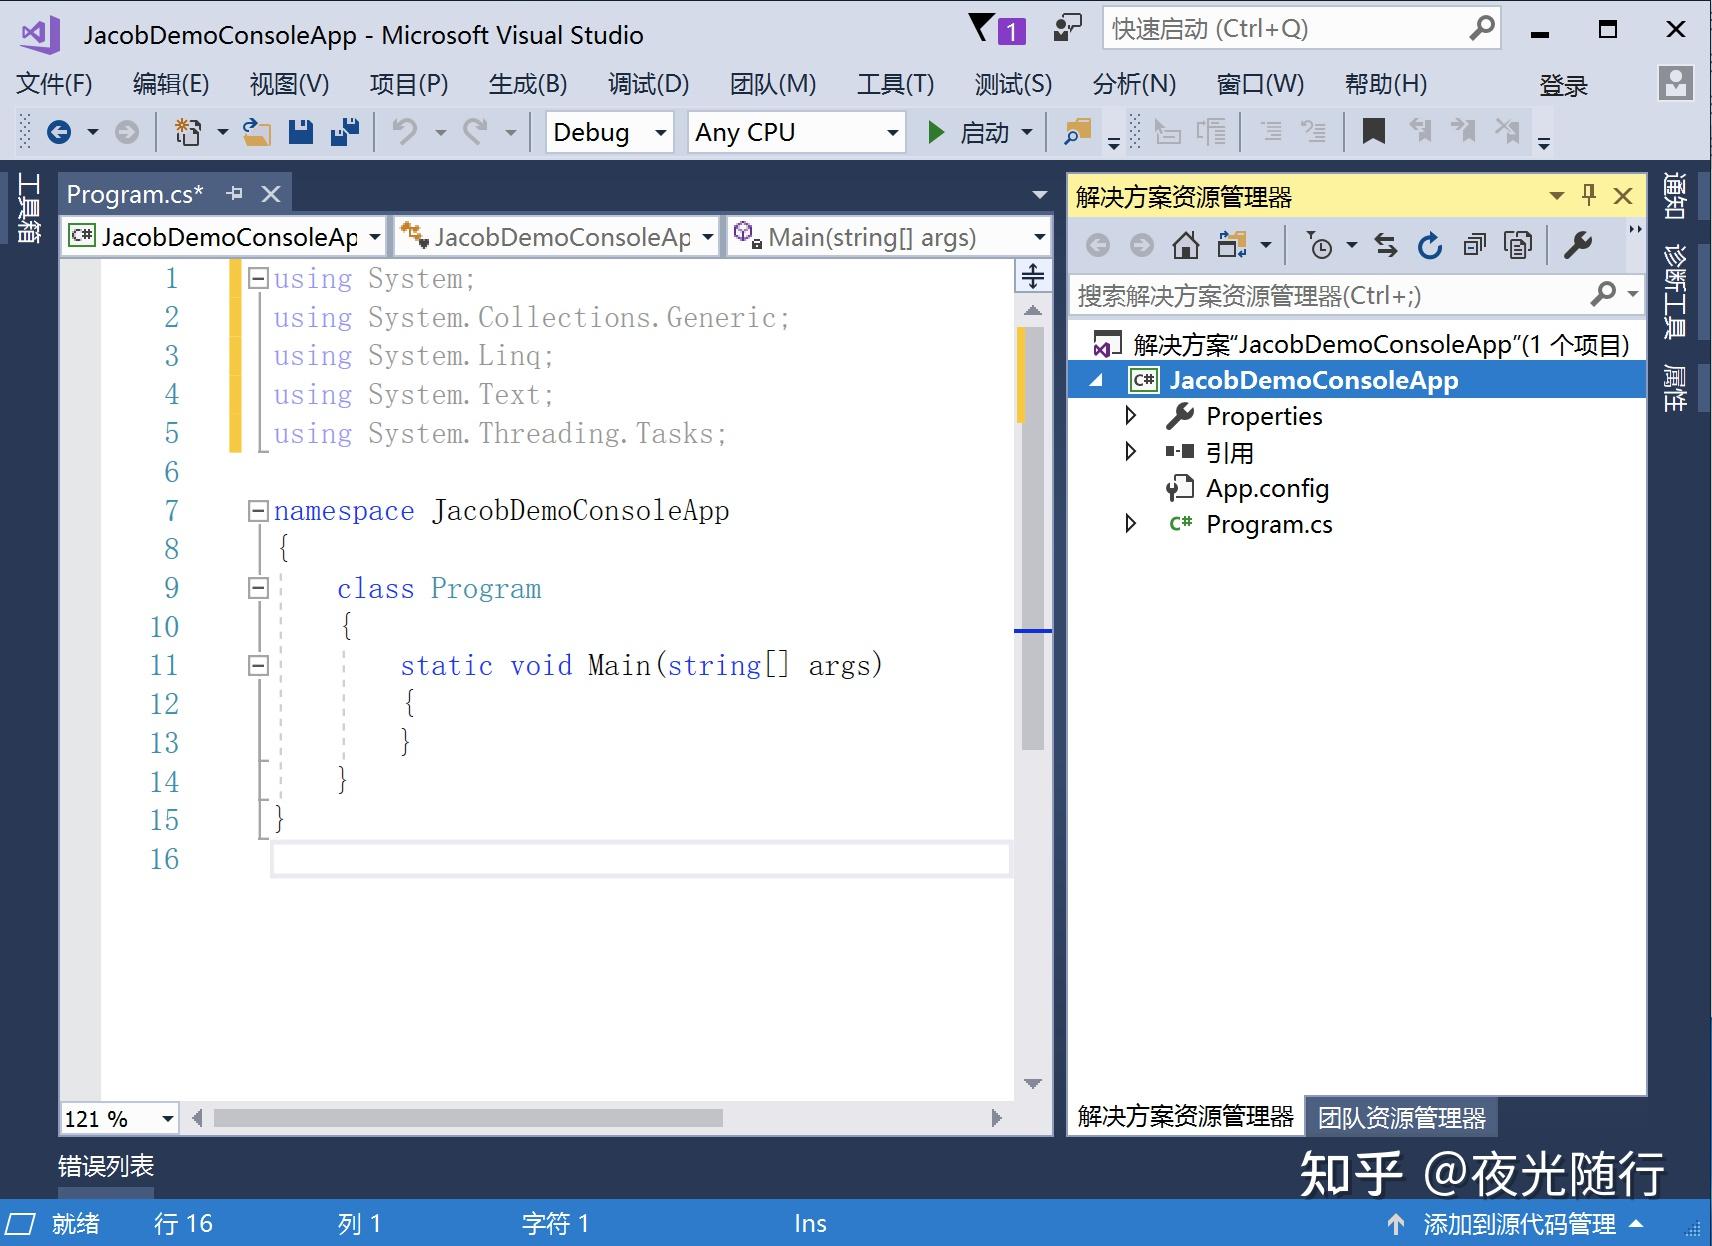Viewport: 1712px width, 1246px height.
Task: Click the Collapse All icon in Solution Explorer
Action: coord(1474,245)
